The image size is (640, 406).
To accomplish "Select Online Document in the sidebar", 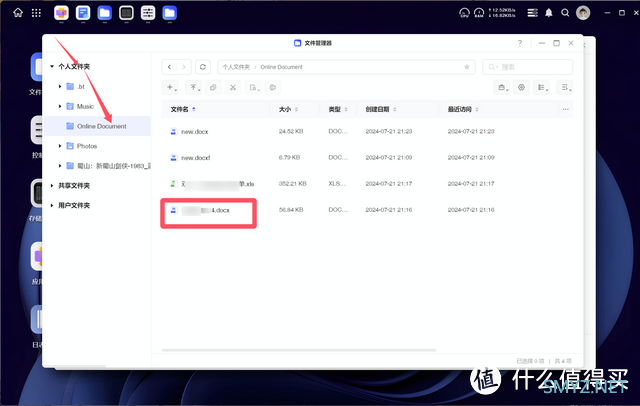I will click(97, 126).
